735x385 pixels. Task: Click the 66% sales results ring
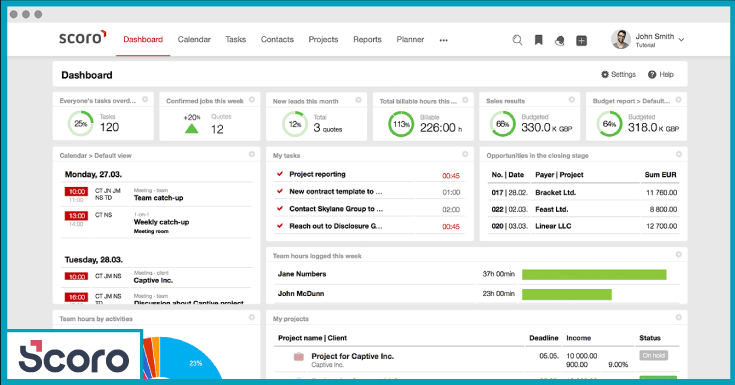coord(502,124)
